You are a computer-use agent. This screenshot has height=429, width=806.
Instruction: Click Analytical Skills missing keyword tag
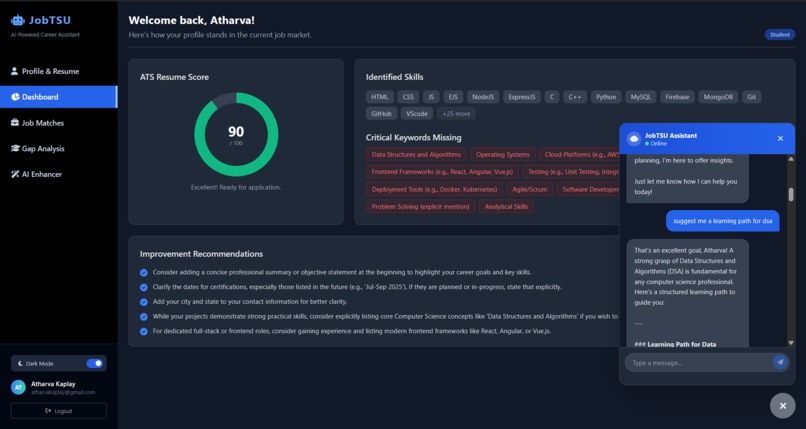[506, 207]
